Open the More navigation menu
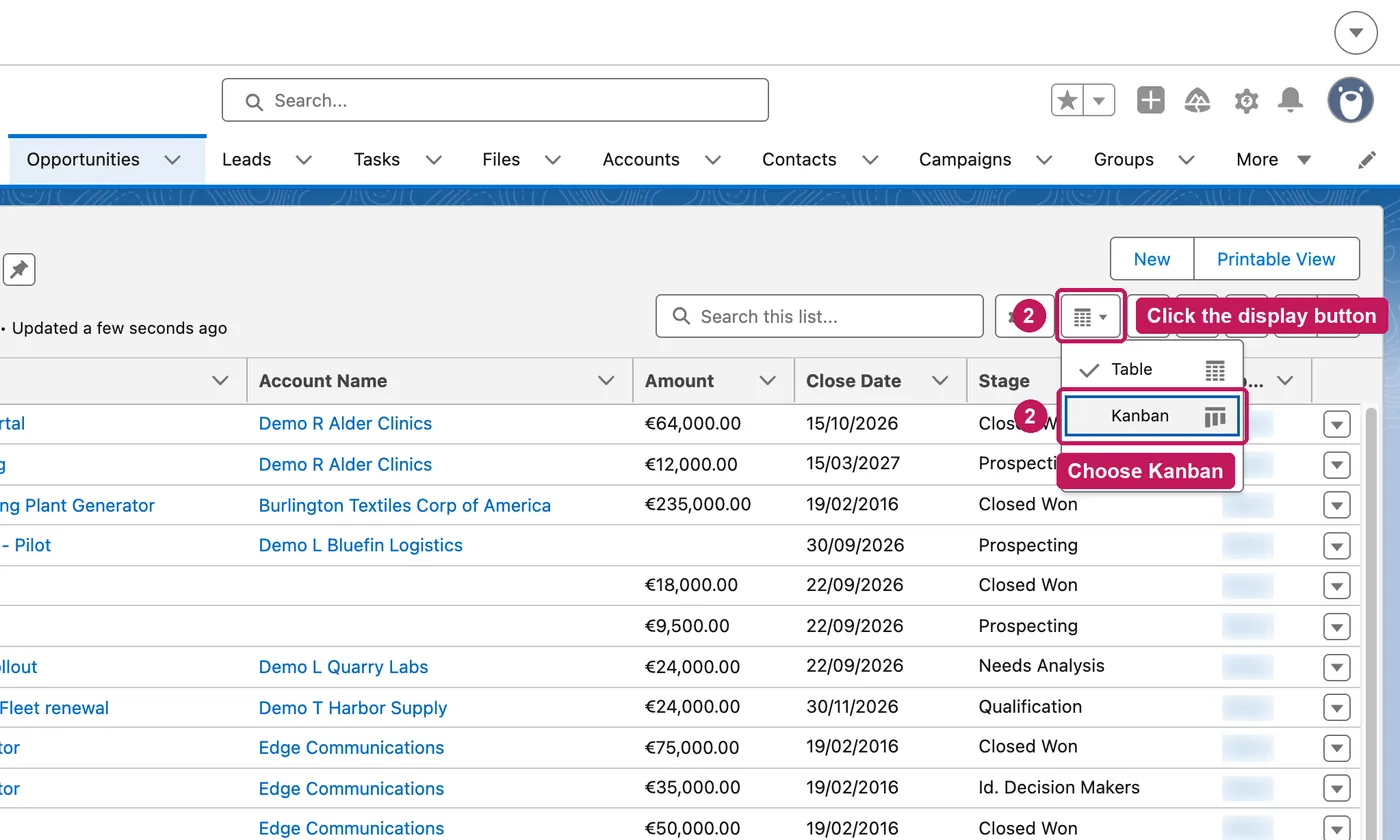This screenshot has height=840, width=1400. point(1273,160)
